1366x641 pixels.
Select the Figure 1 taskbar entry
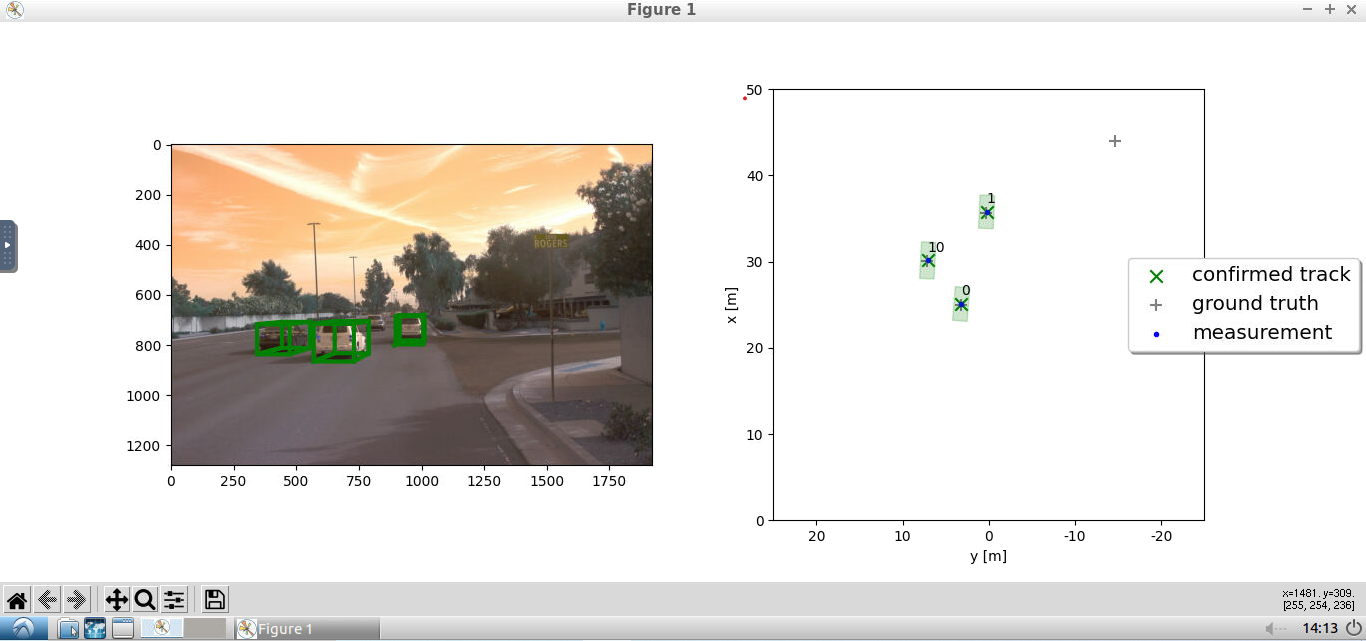pyautogui.click(x=300, y=629)
